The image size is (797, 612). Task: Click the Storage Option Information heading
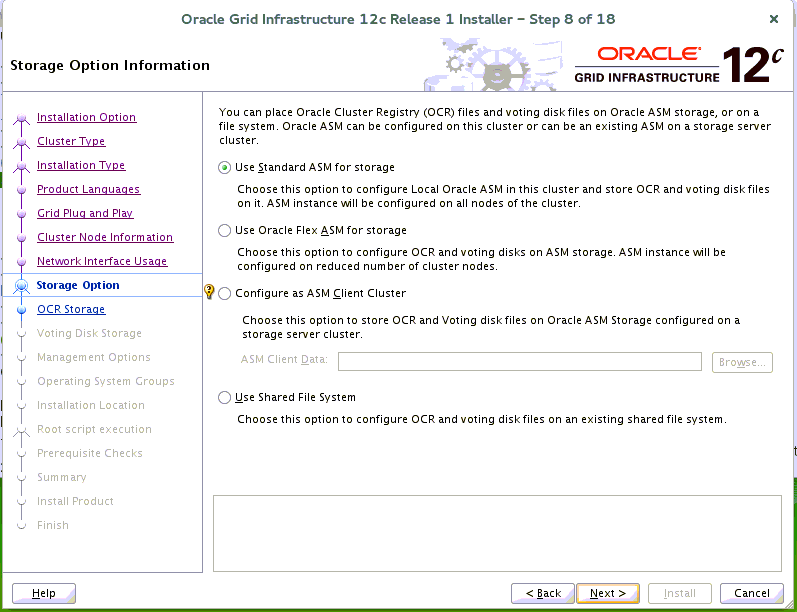coord(110,66)
